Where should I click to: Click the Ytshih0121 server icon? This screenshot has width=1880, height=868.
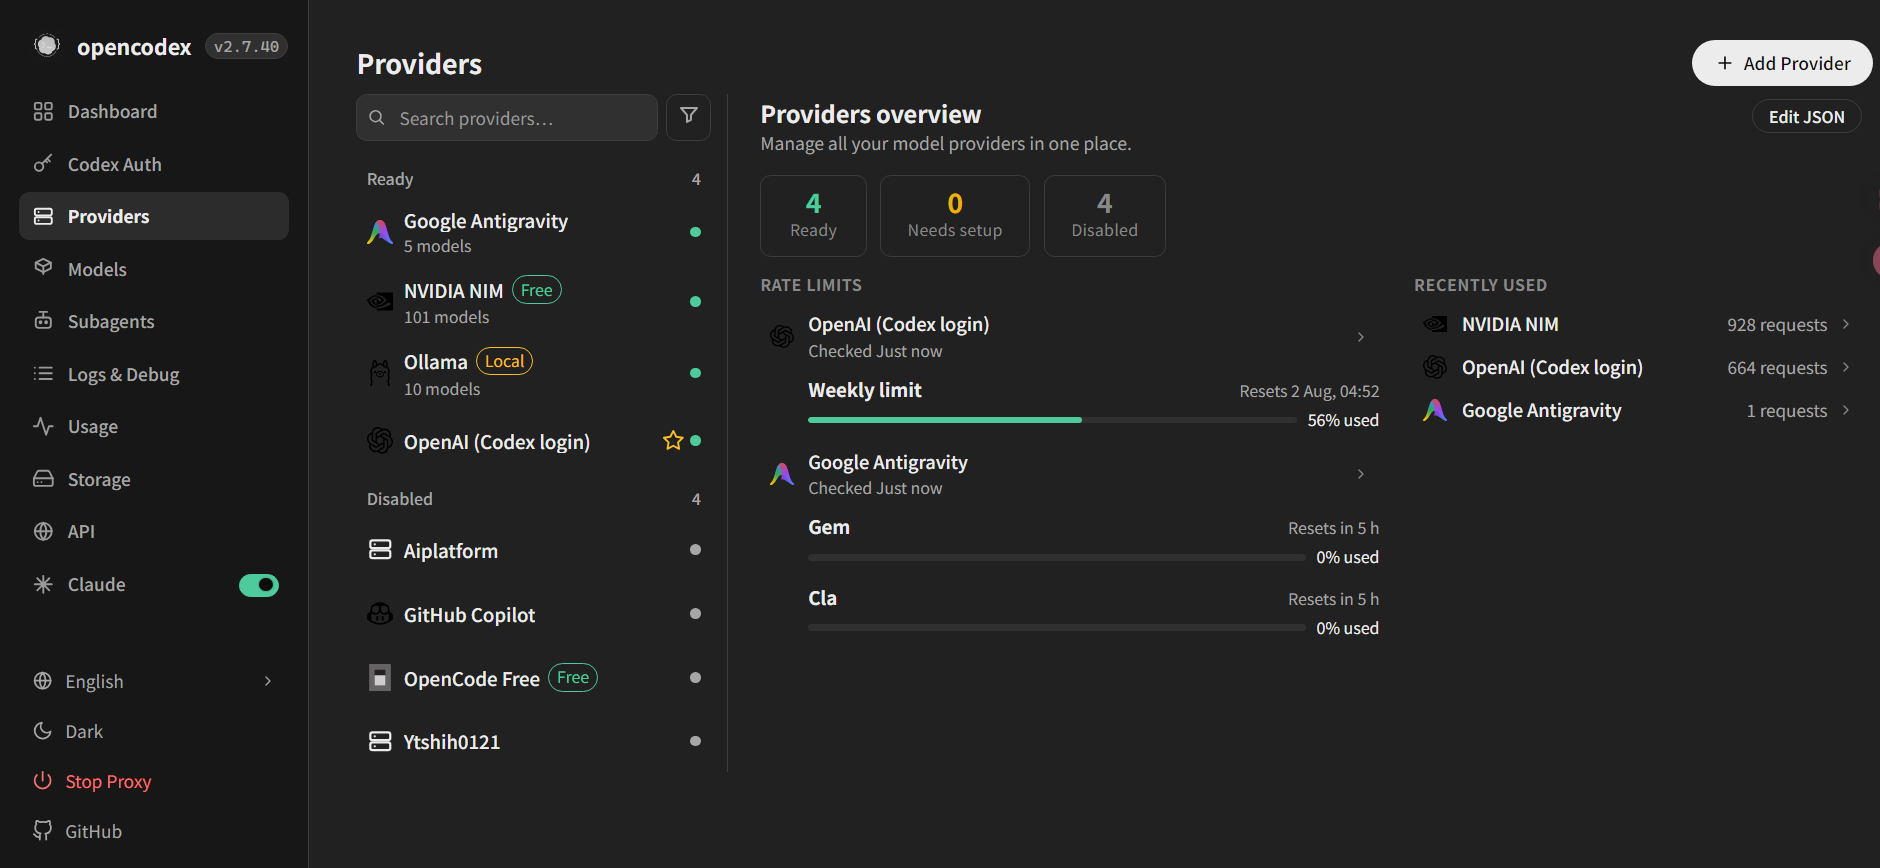[x=380, y=741]
